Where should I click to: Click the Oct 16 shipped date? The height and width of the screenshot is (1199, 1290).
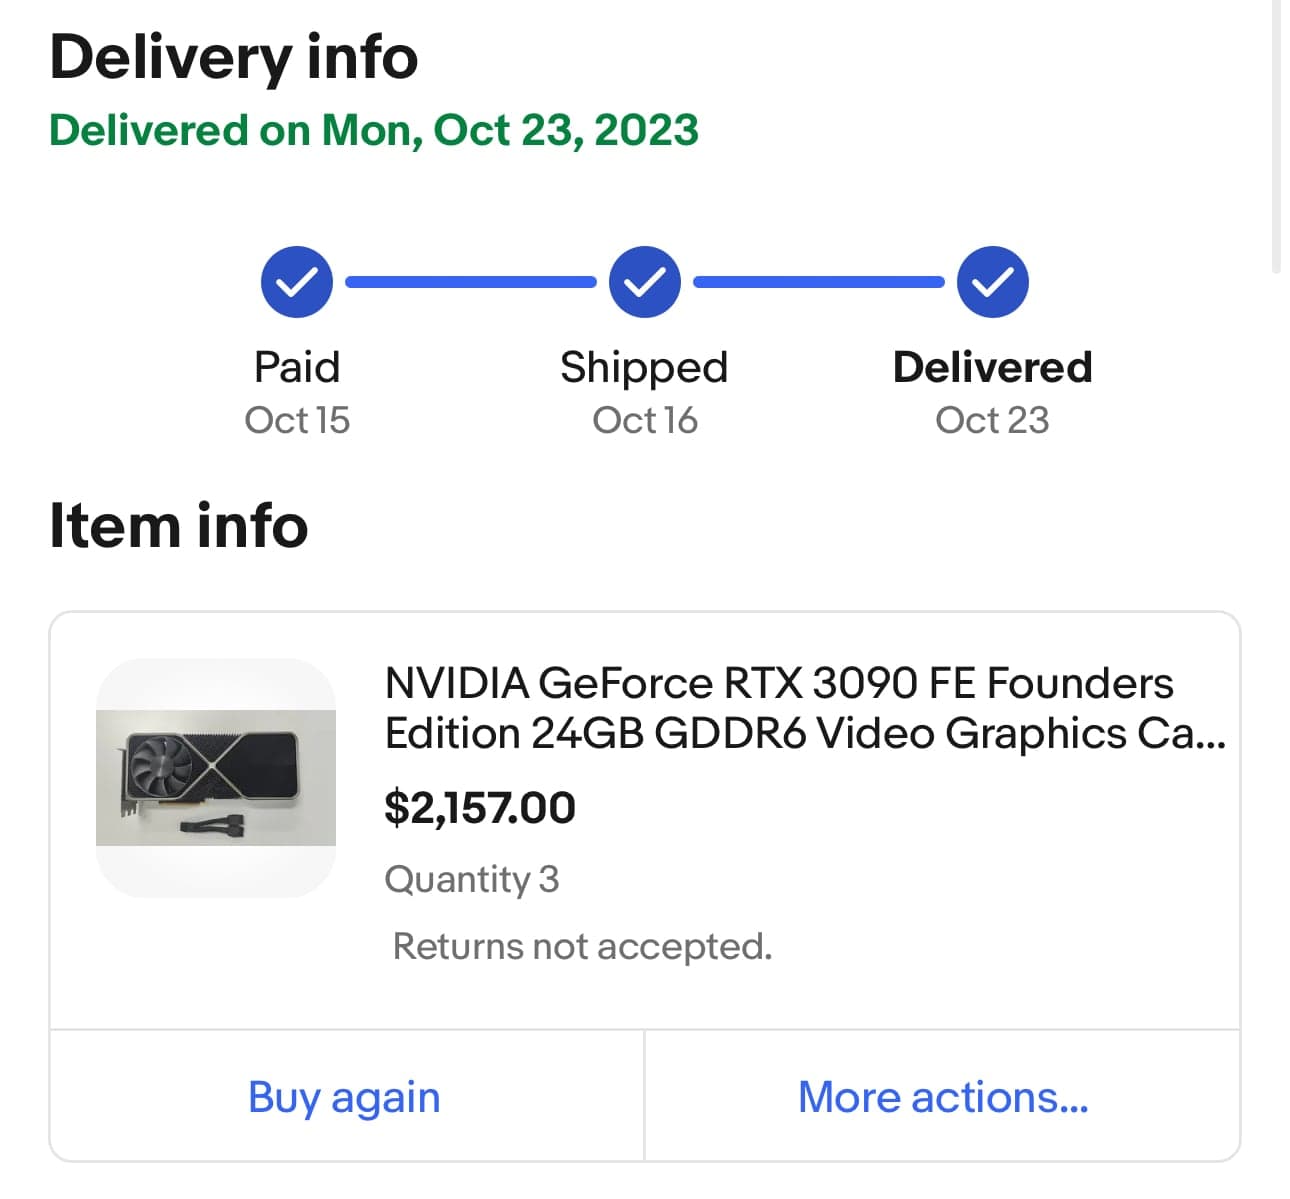click(645, 420)
